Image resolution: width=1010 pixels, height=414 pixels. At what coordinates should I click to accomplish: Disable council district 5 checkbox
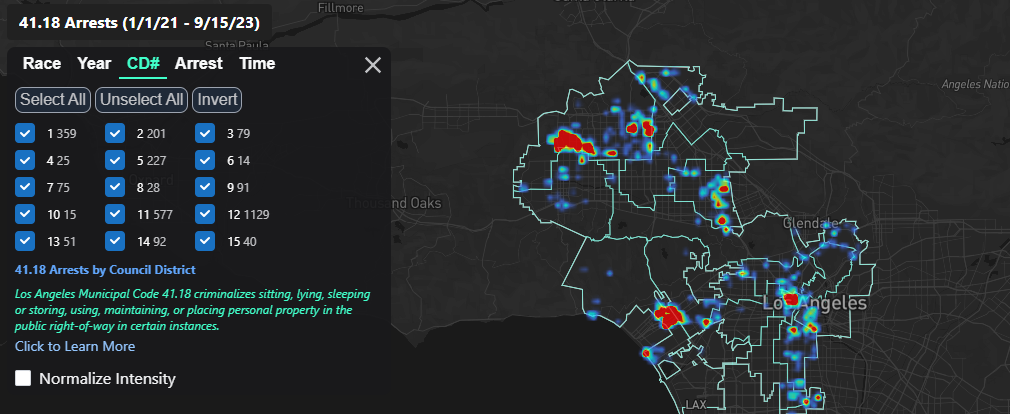tap(115, 160)
